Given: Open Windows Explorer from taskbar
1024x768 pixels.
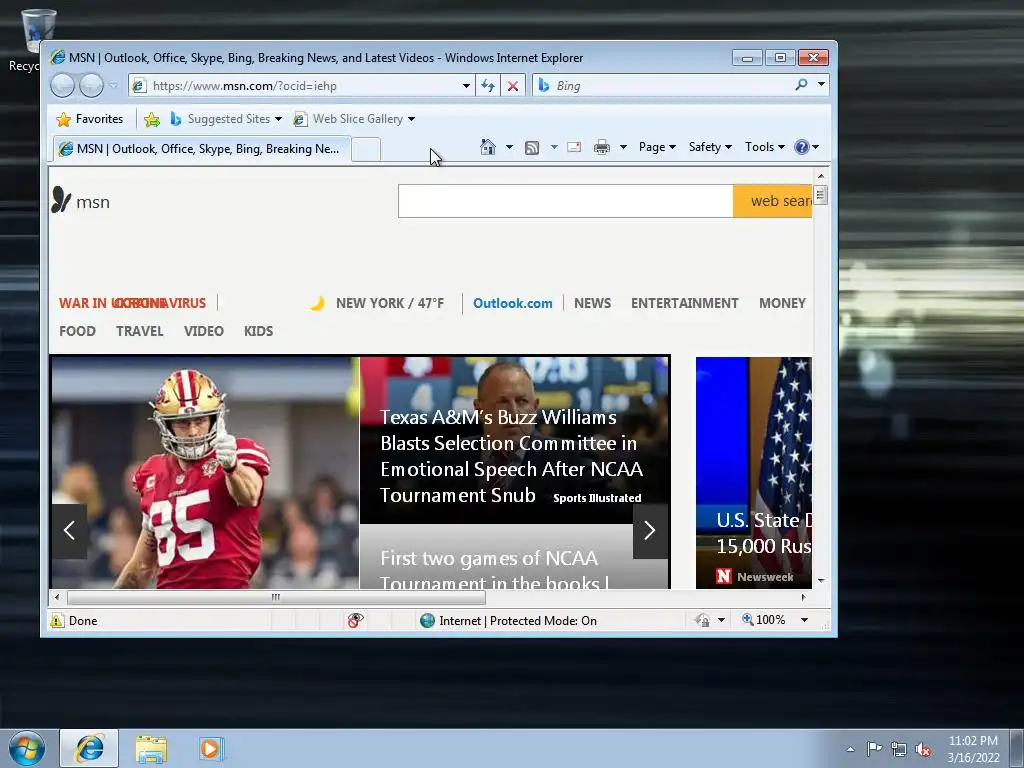Looking at the screenshot, I should point(151,748).
